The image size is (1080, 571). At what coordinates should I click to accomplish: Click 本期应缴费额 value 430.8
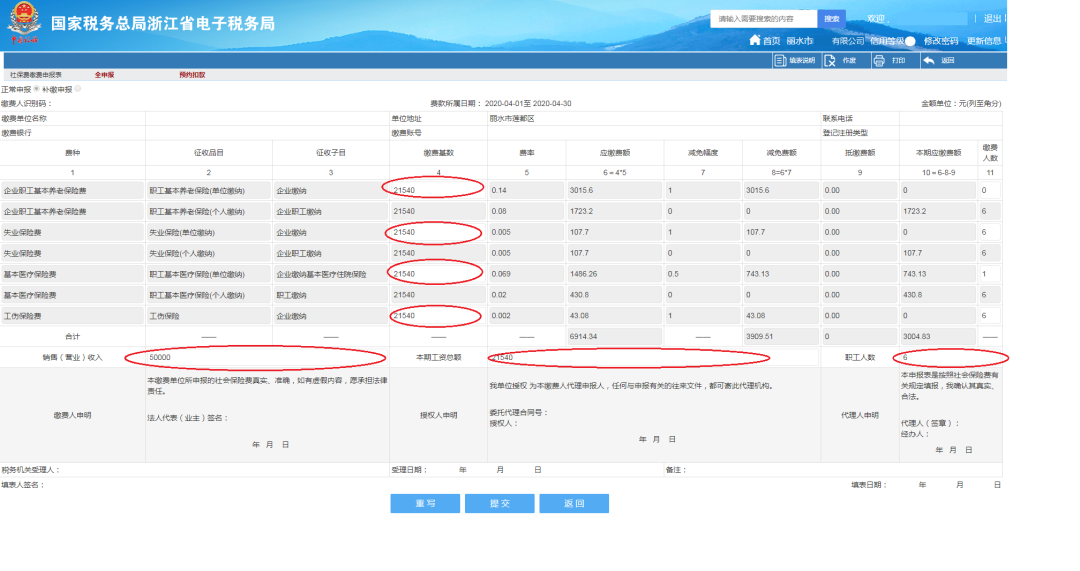coord(938,295)
